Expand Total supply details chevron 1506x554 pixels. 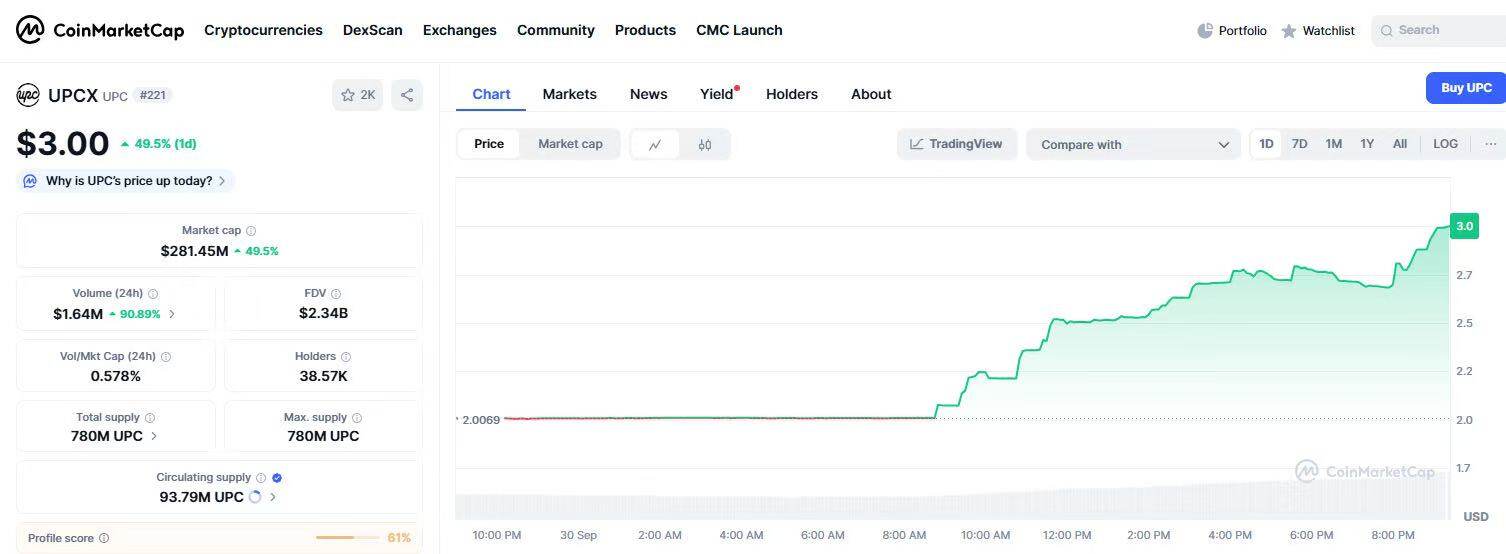point(153,436)
